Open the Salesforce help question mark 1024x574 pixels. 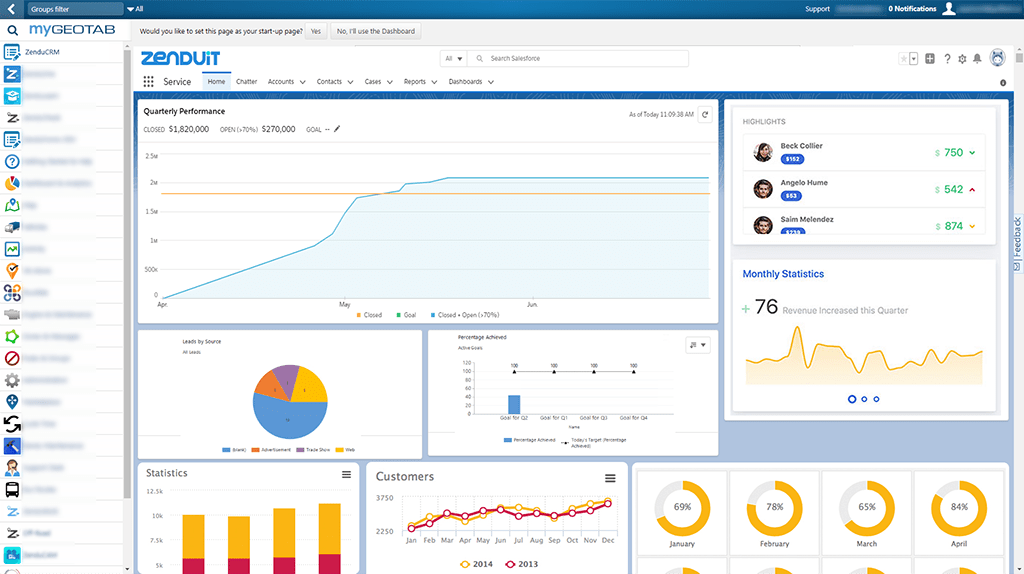coord(947,59)
